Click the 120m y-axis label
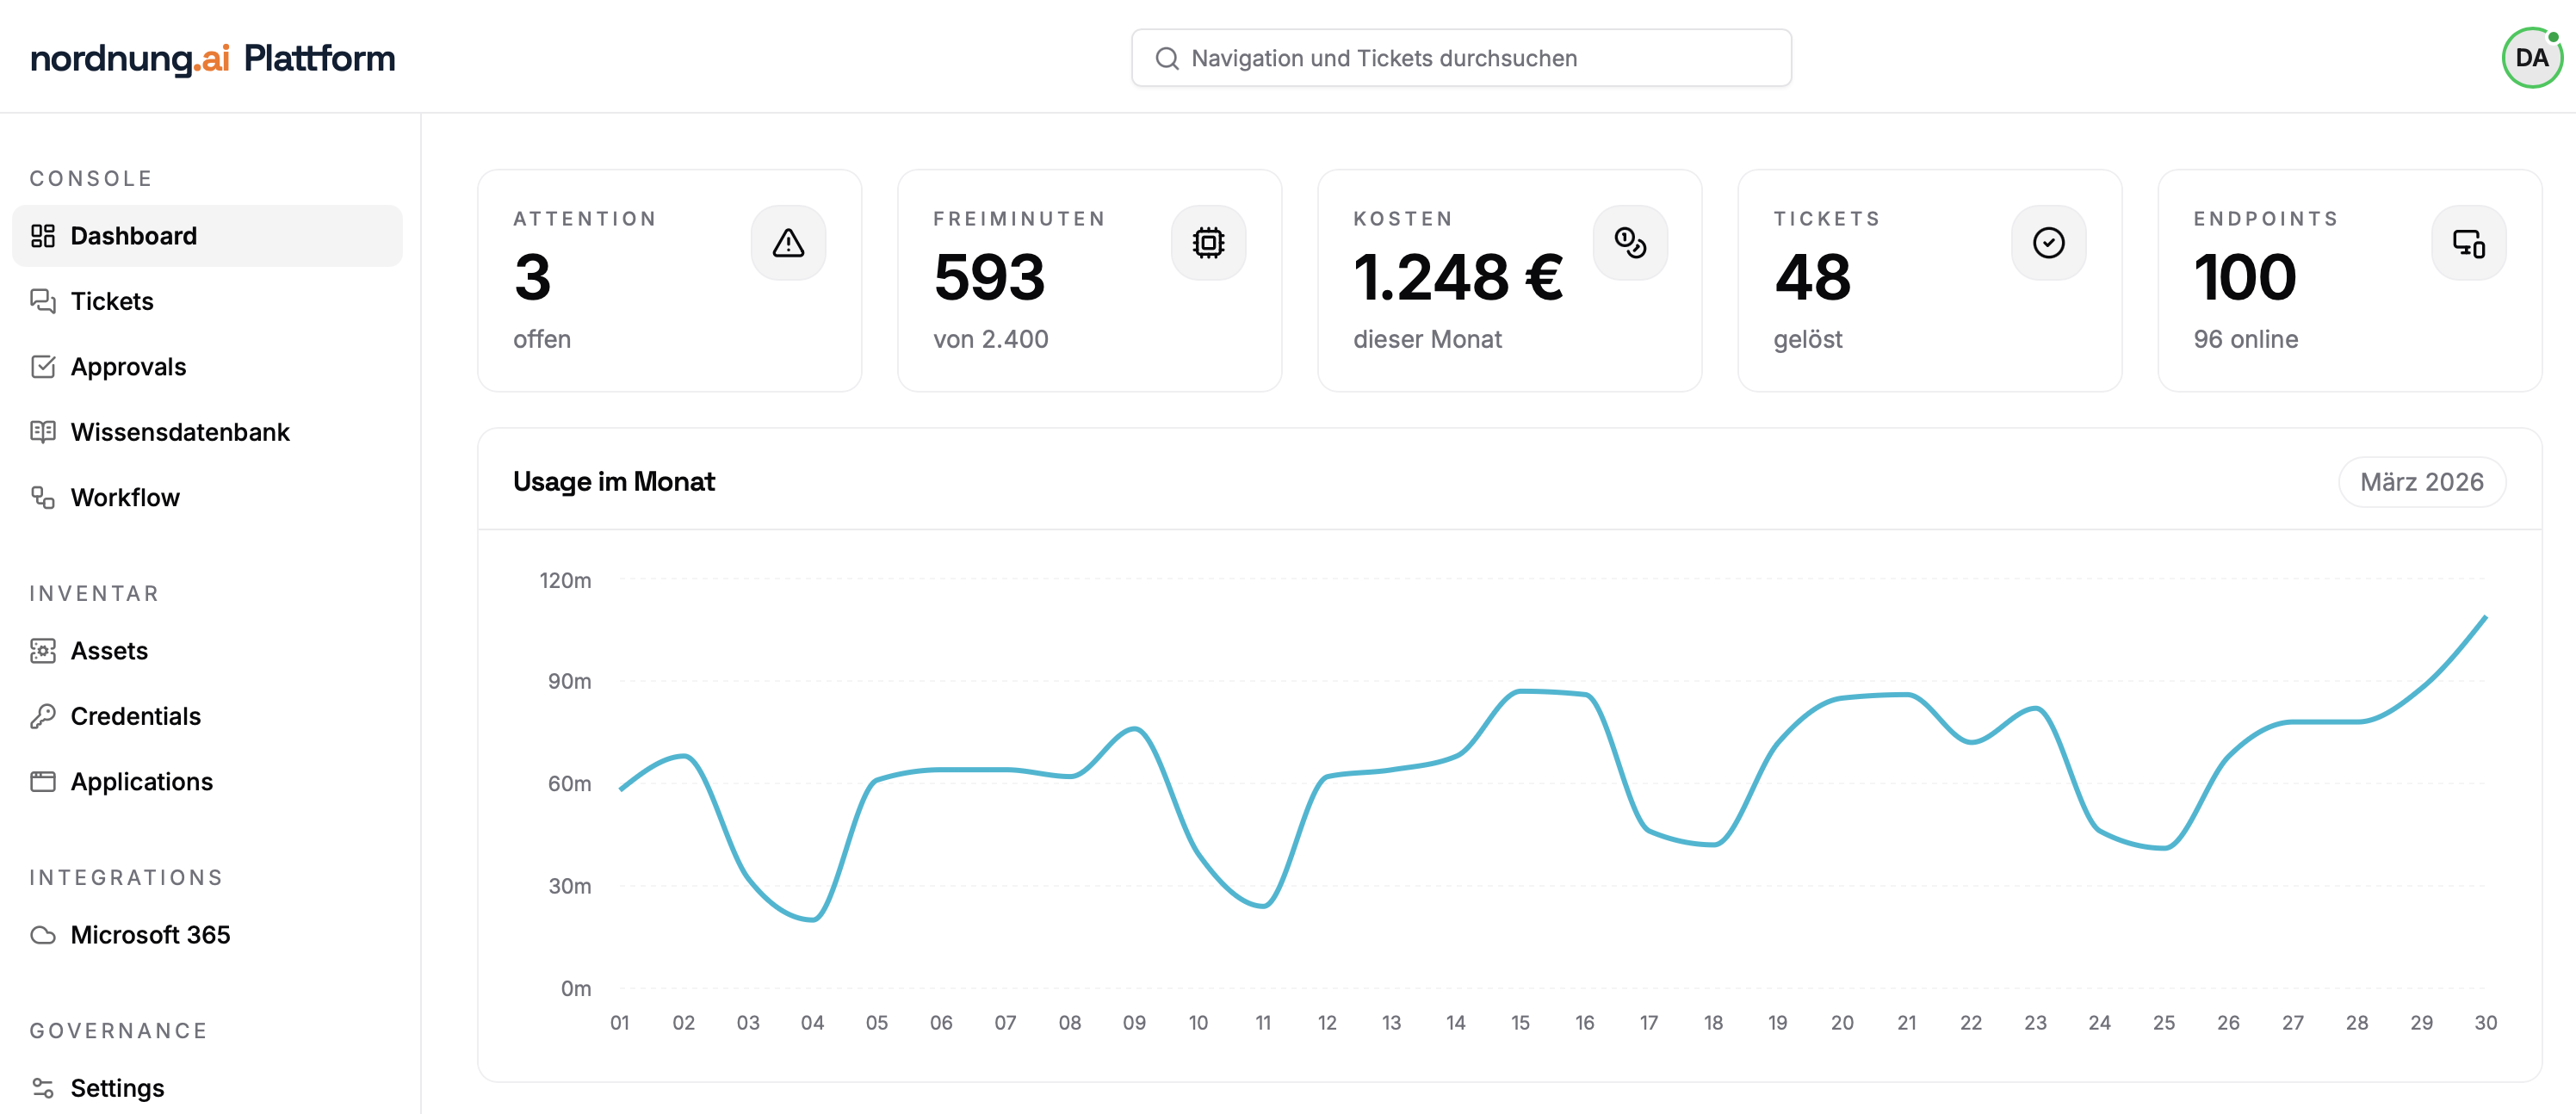 coord(565,581)
